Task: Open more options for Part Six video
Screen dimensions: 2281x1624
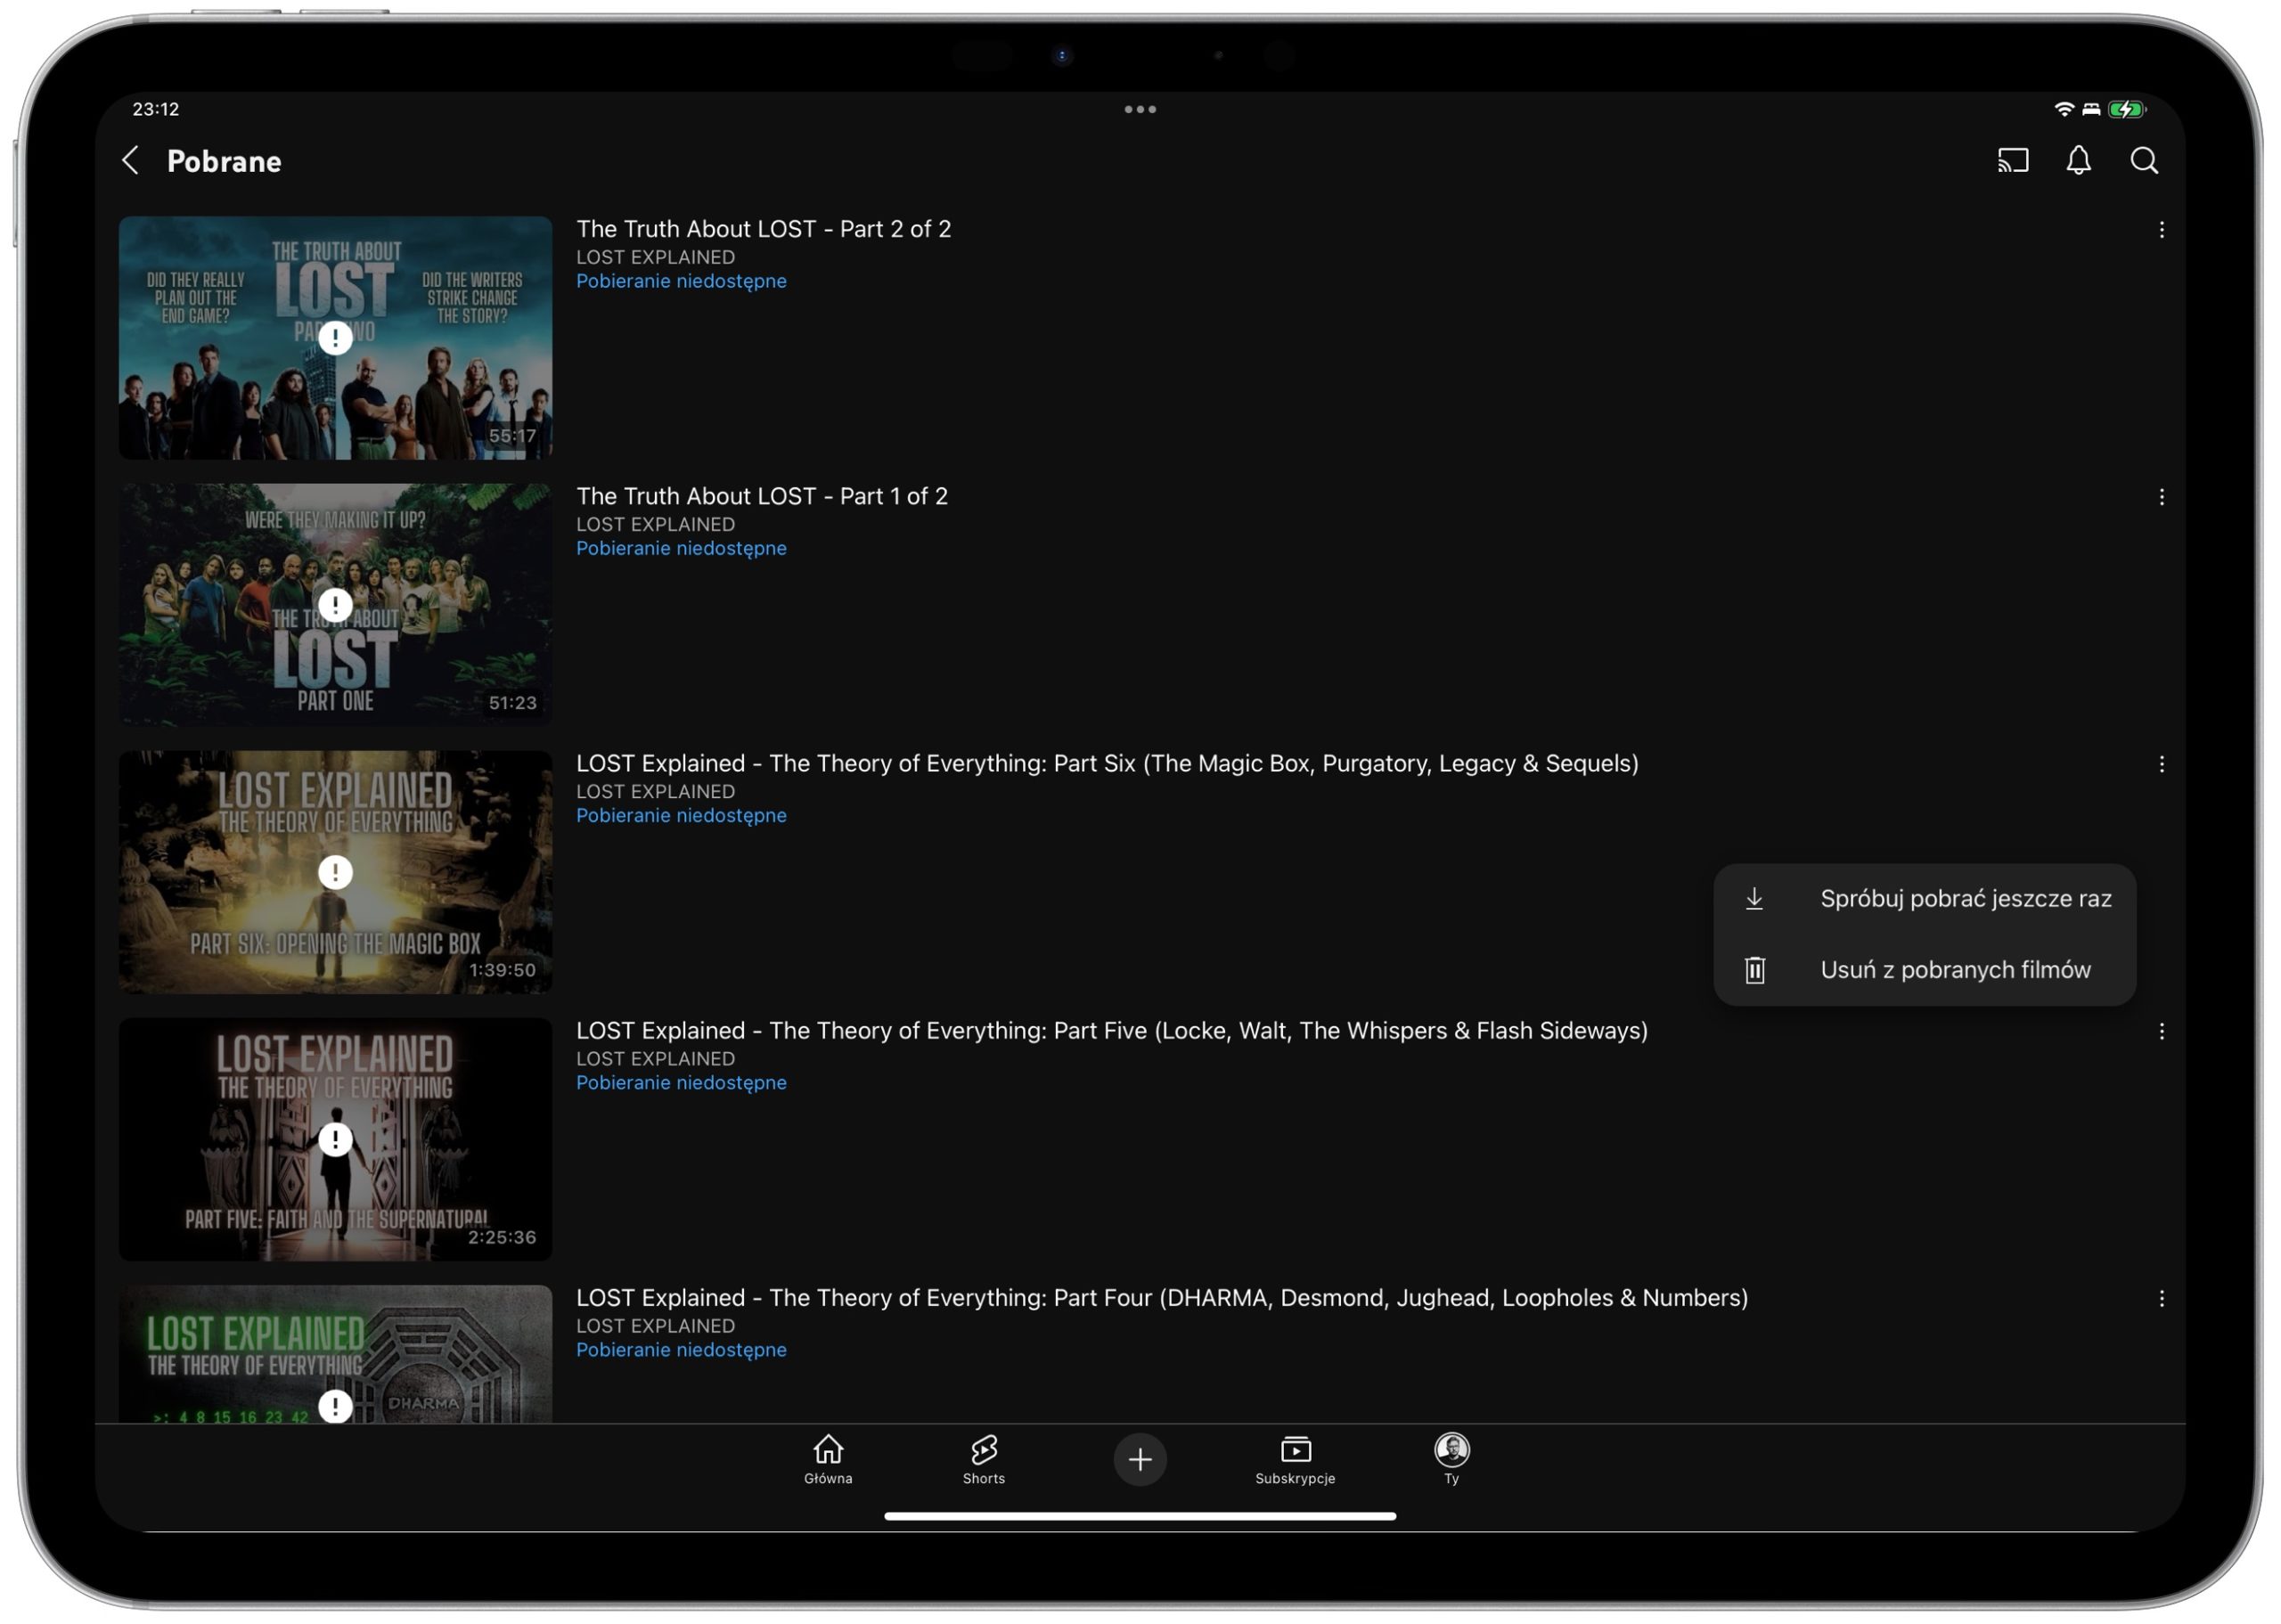Action: point(2161,764)
